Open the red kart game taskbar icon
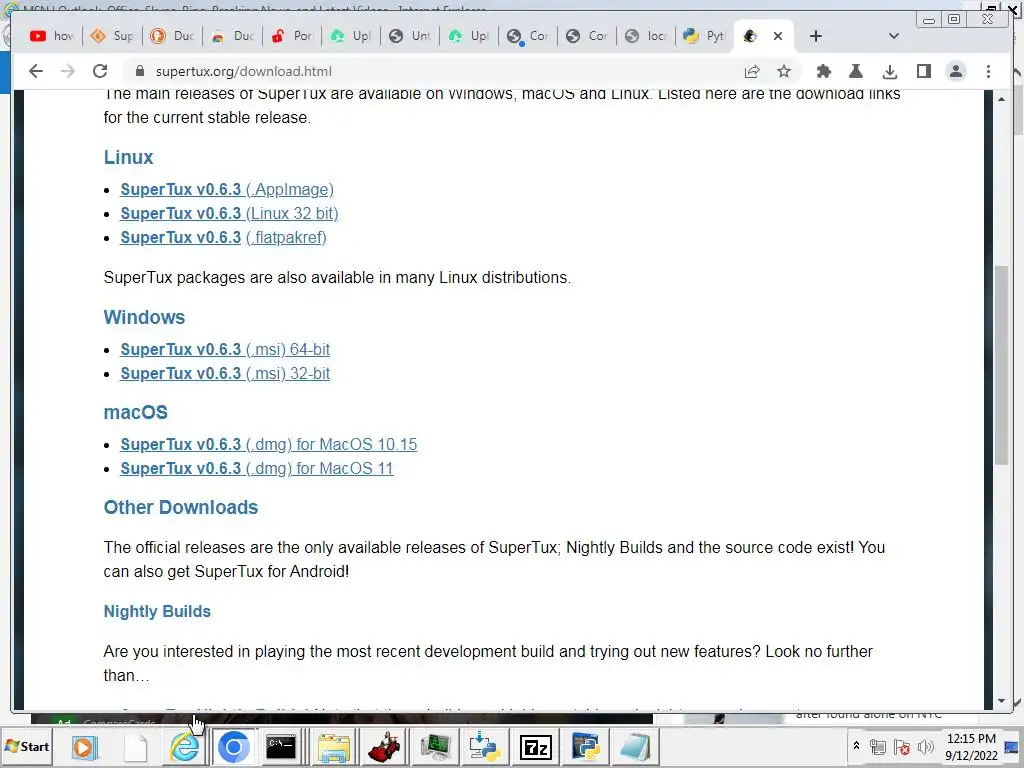 (385, 747)
